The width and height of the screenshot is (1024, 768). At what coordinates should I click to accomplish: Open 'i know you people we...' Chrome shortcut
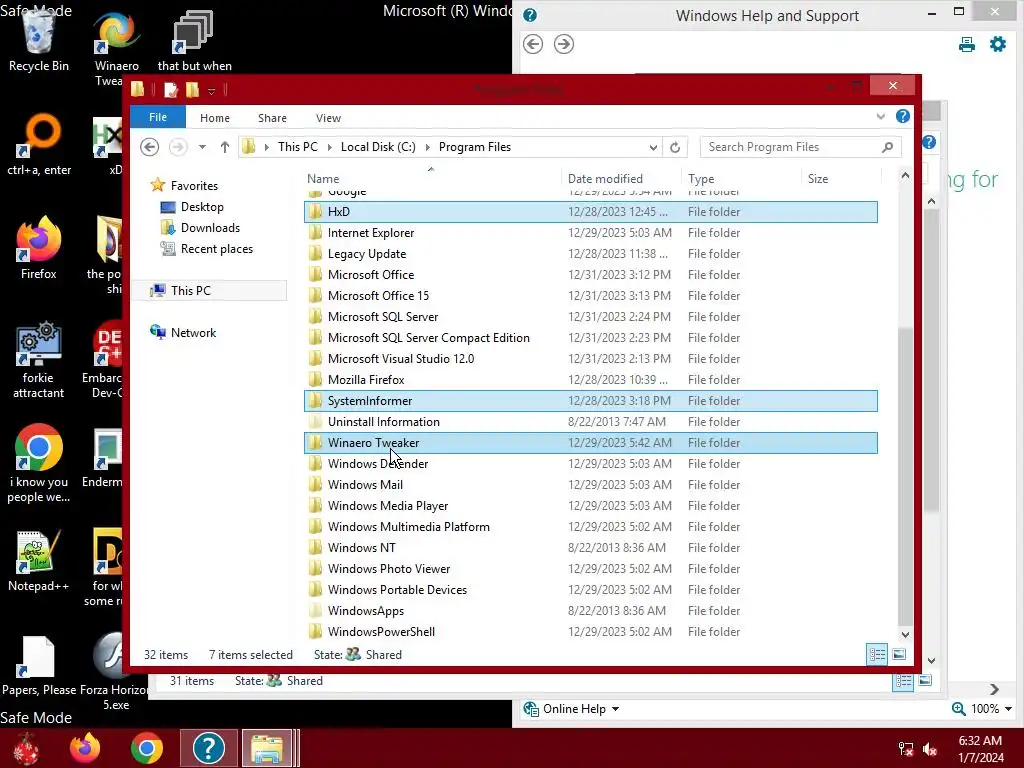(39, 464)
